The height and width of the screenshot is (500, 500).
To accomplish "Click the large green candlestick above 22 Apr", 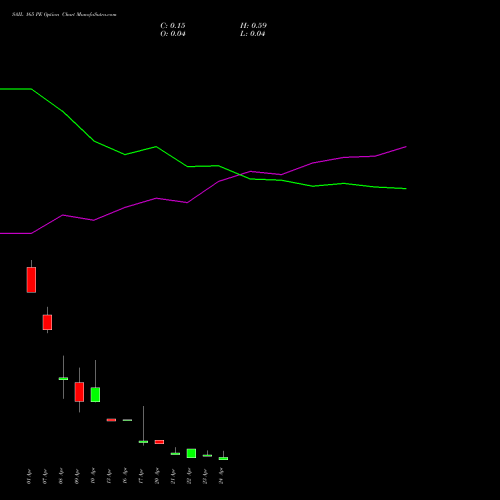I will 191,453.
